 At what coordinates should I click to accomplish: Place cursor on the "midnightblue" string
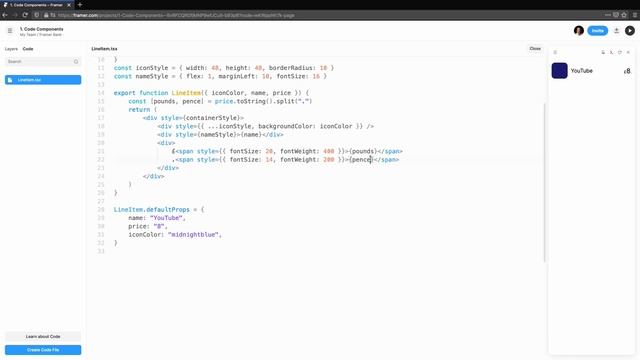pyautogui.click(x=193, y=235)
